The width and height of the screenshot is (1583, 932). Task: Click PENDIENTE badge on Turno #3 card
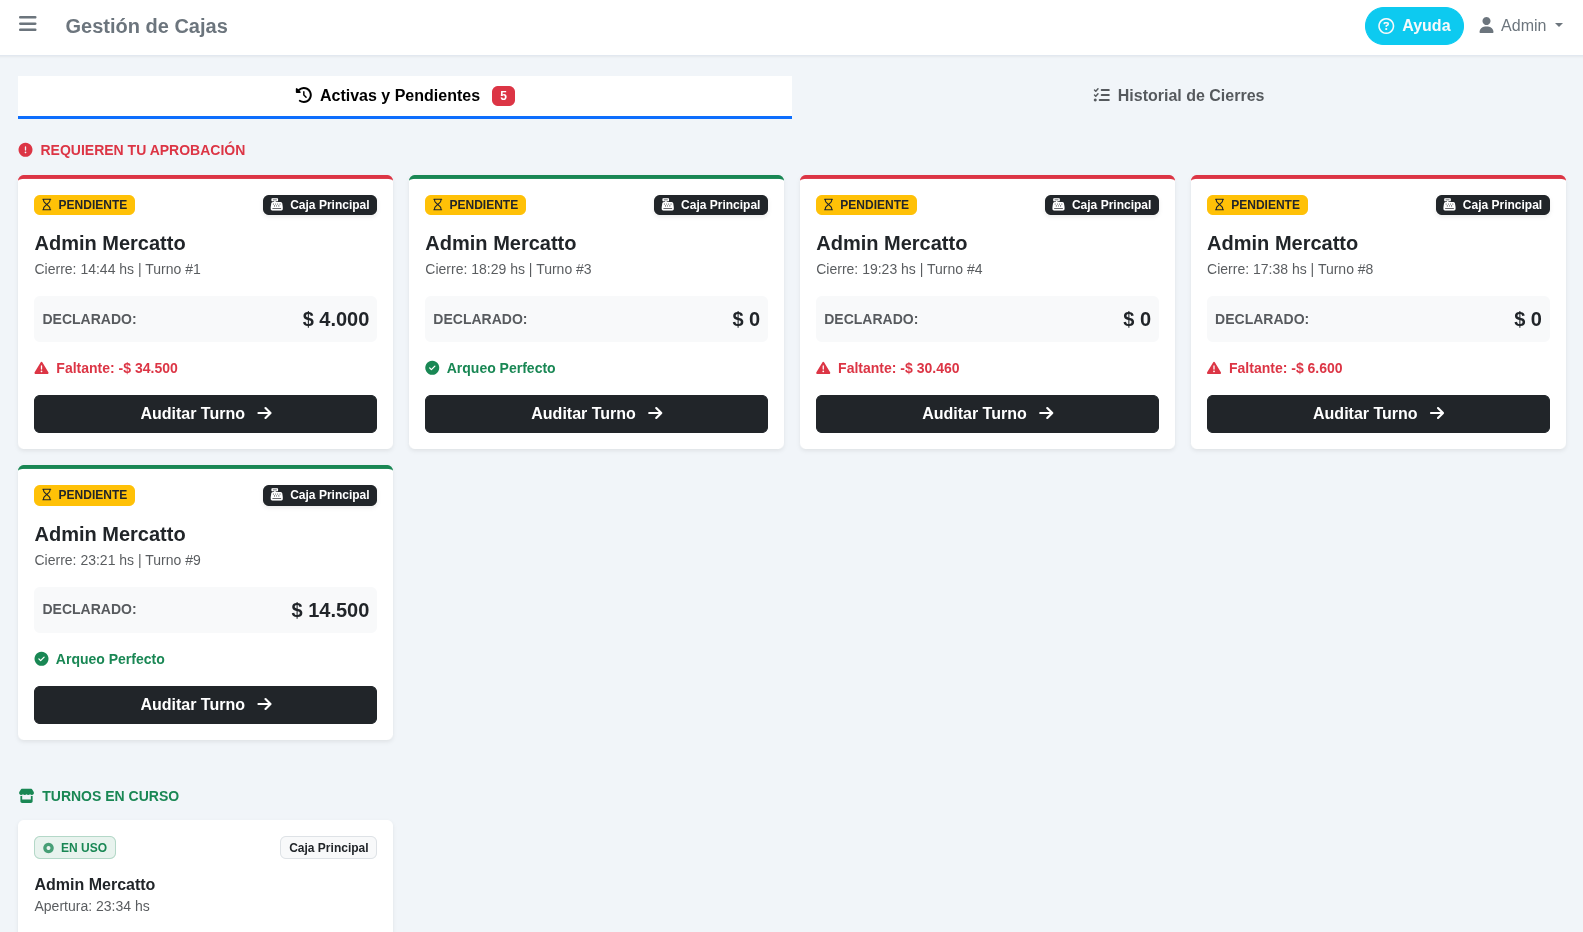point(476,205)
